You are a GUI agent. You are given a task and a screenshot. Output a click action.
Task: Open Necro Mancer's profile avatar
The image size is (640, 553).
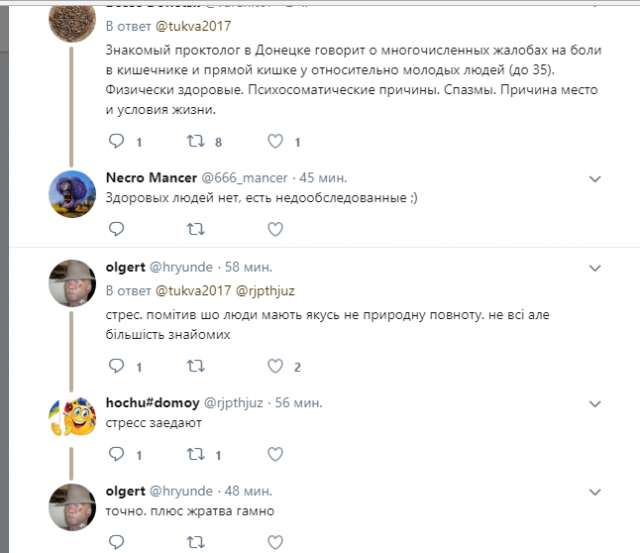[x=72, y=194]
